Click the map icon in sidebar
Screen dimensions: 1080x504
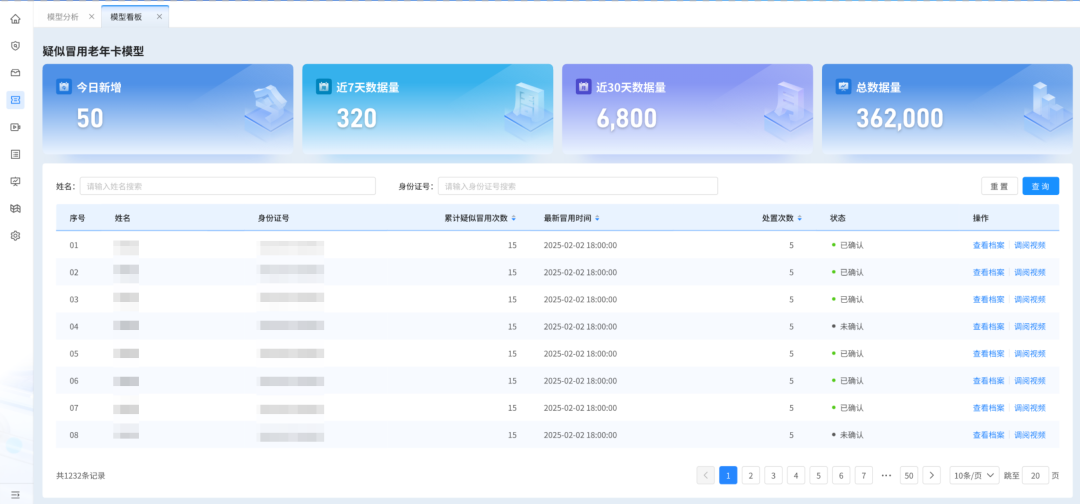tap(15, 208)
